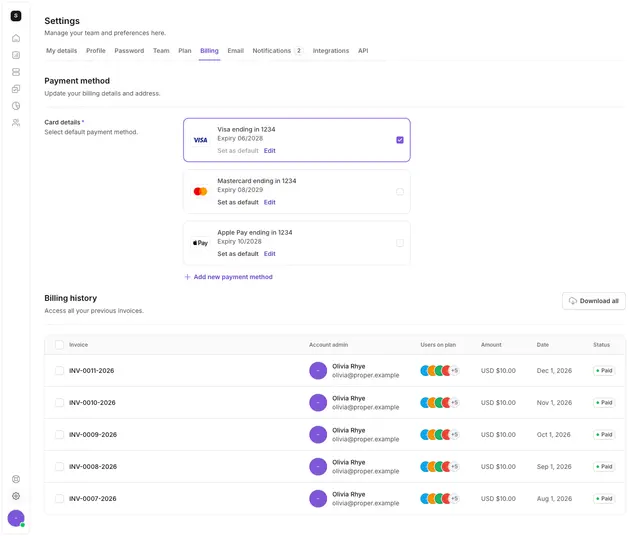Toggle the select-all Invoice header checkbox
The width and height of the screenshot is (640, 536).
[60, 345]
